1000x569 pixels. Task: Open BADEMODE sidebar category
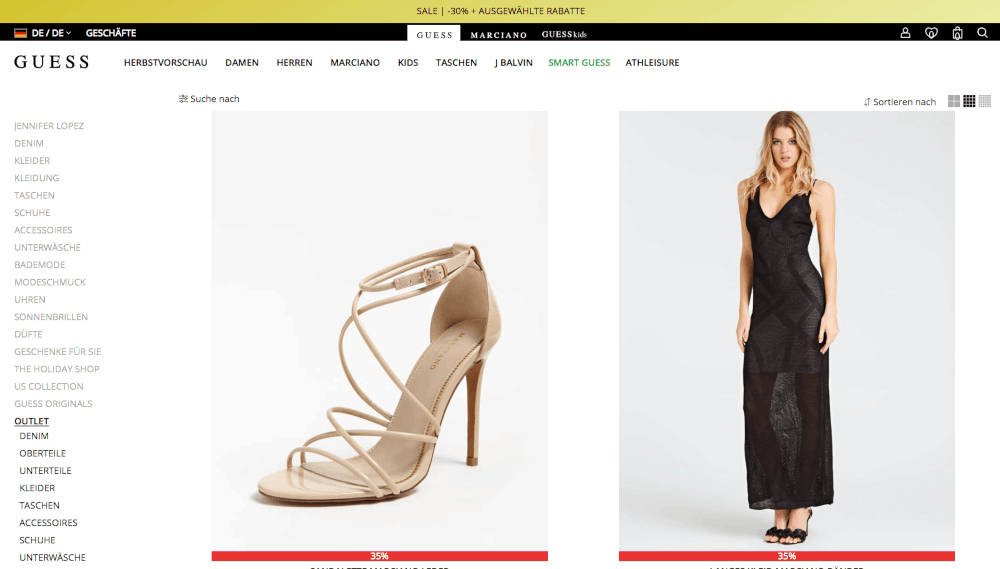[40, 265]
